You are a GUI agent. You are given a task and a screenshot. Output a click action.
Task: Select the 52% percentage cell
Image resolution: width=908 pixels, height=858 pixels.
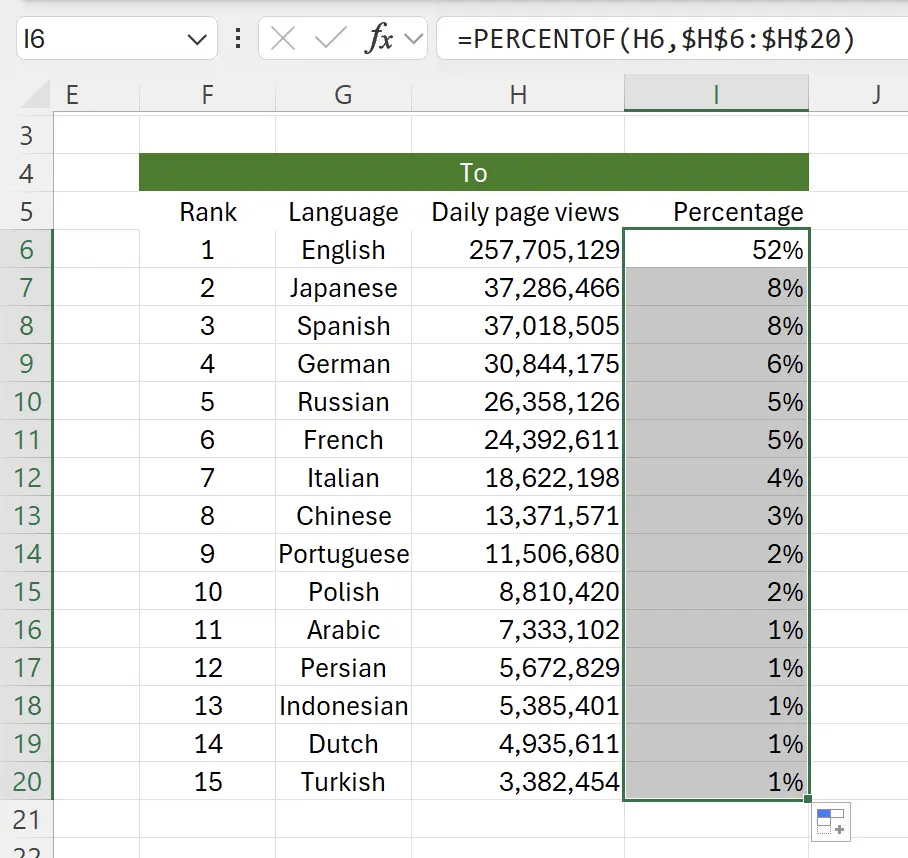click(x=716, y=250)
